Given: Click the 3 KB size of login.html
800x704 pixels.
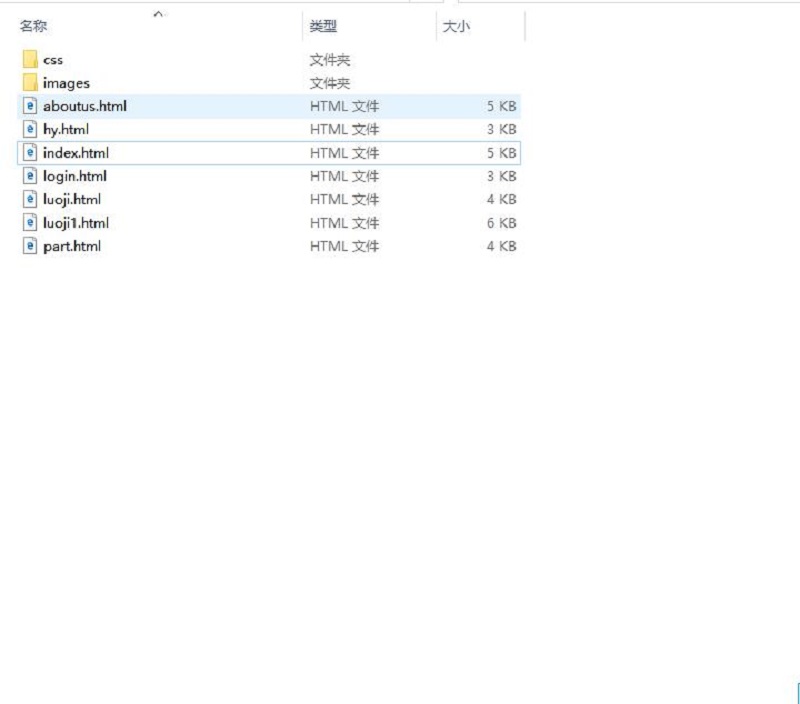Looking at the screenshot, I should click(502, 177).
